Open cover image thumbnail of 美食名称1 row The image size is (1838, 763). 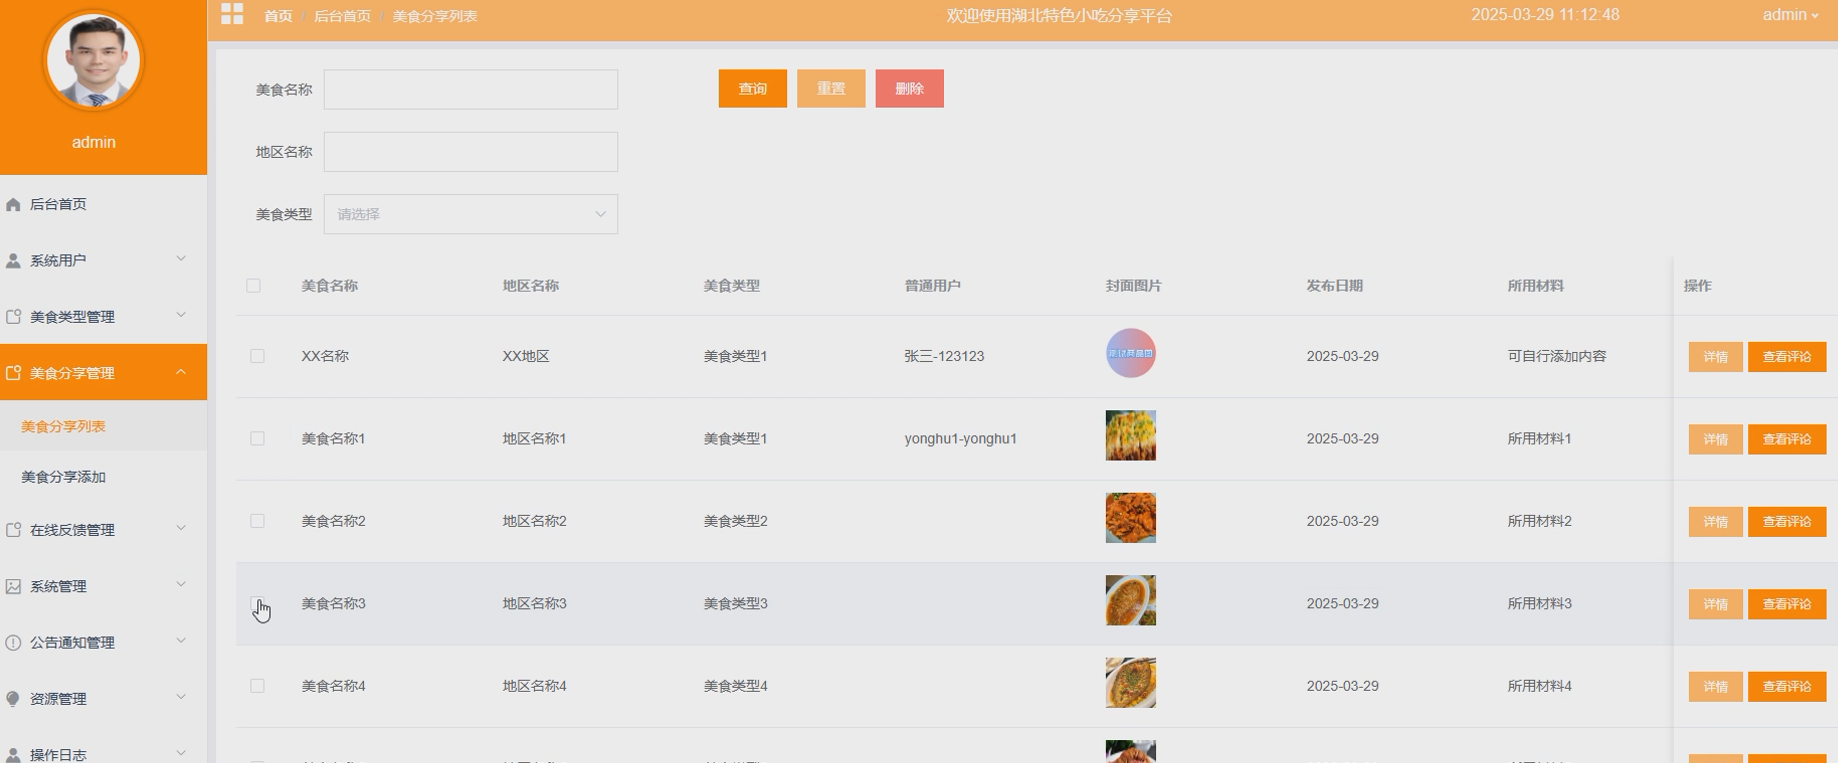pyautogui.click(x=1131, y=435)
